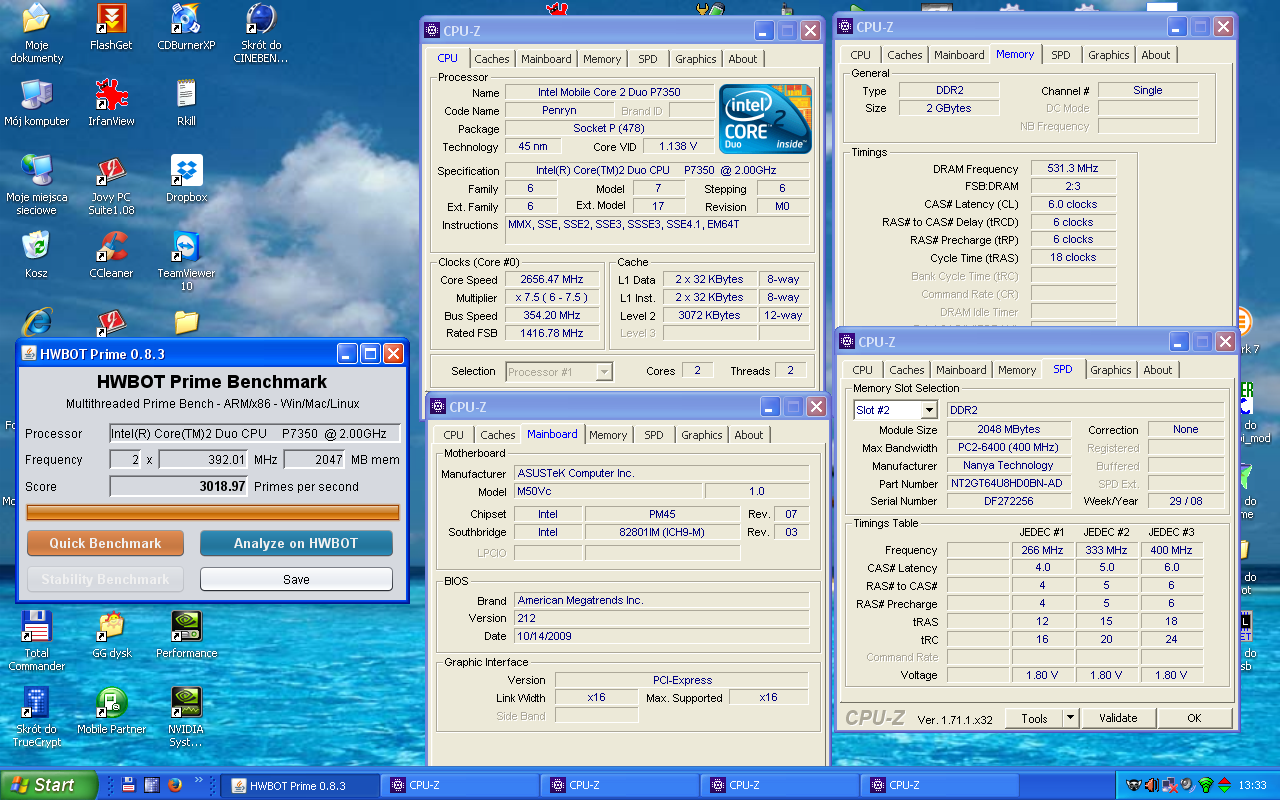Click the FSB:DRAM ratio value 2:3
This screenshot has height=800, width=1280.
tap(1073, 186)
